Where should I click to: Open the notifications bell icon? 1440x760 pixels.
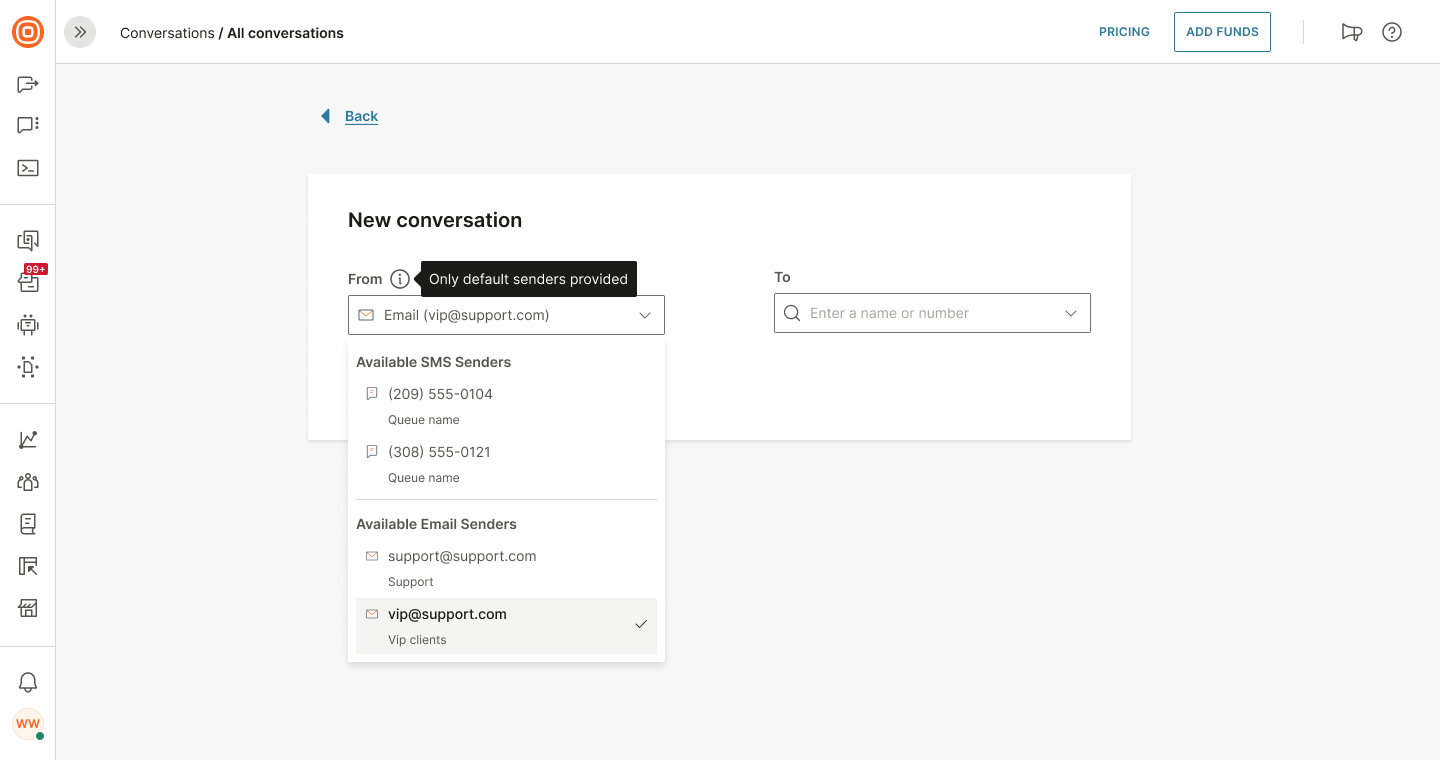(x=28, y=682)
